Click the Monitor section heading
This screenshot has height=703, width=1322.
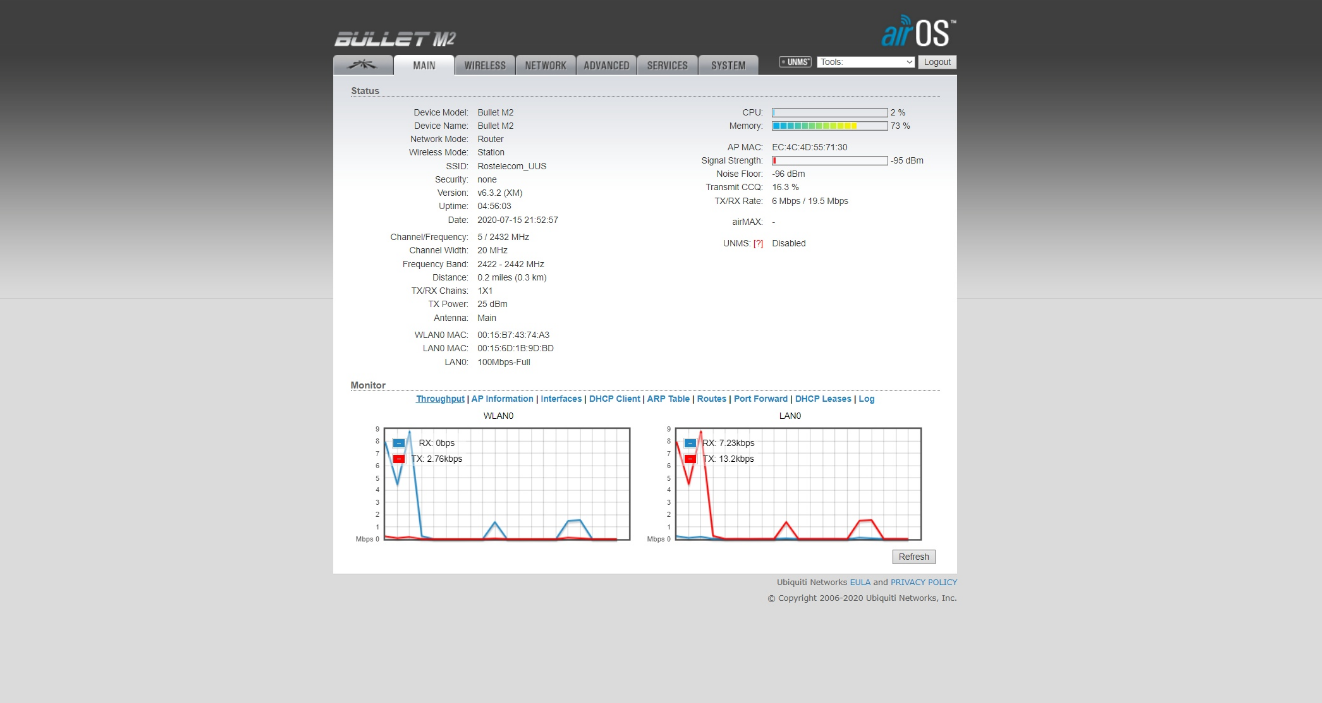368,385
